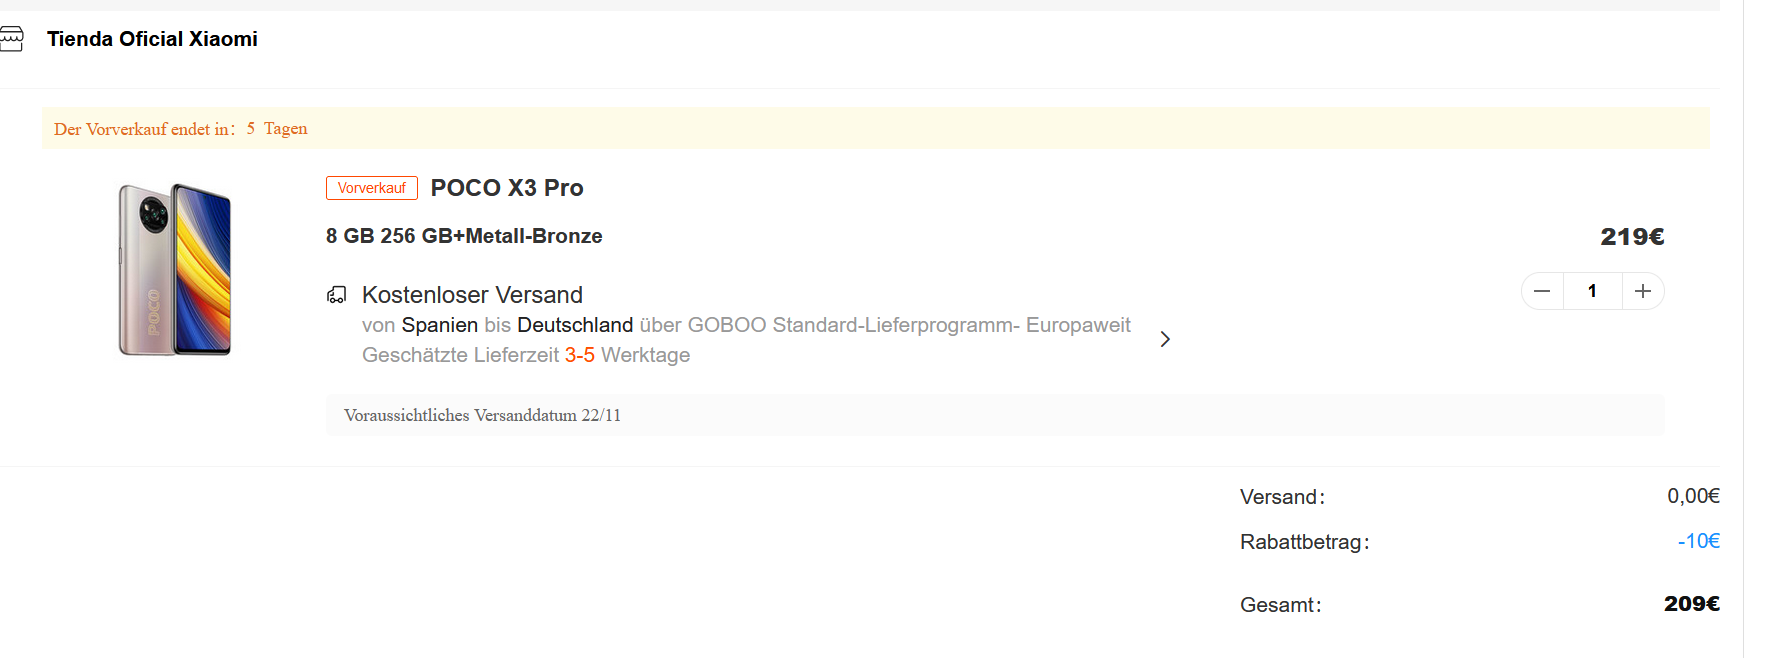Click the orange Vorverkauf badge
1772x658 pixels.
[x=371, y=188]
